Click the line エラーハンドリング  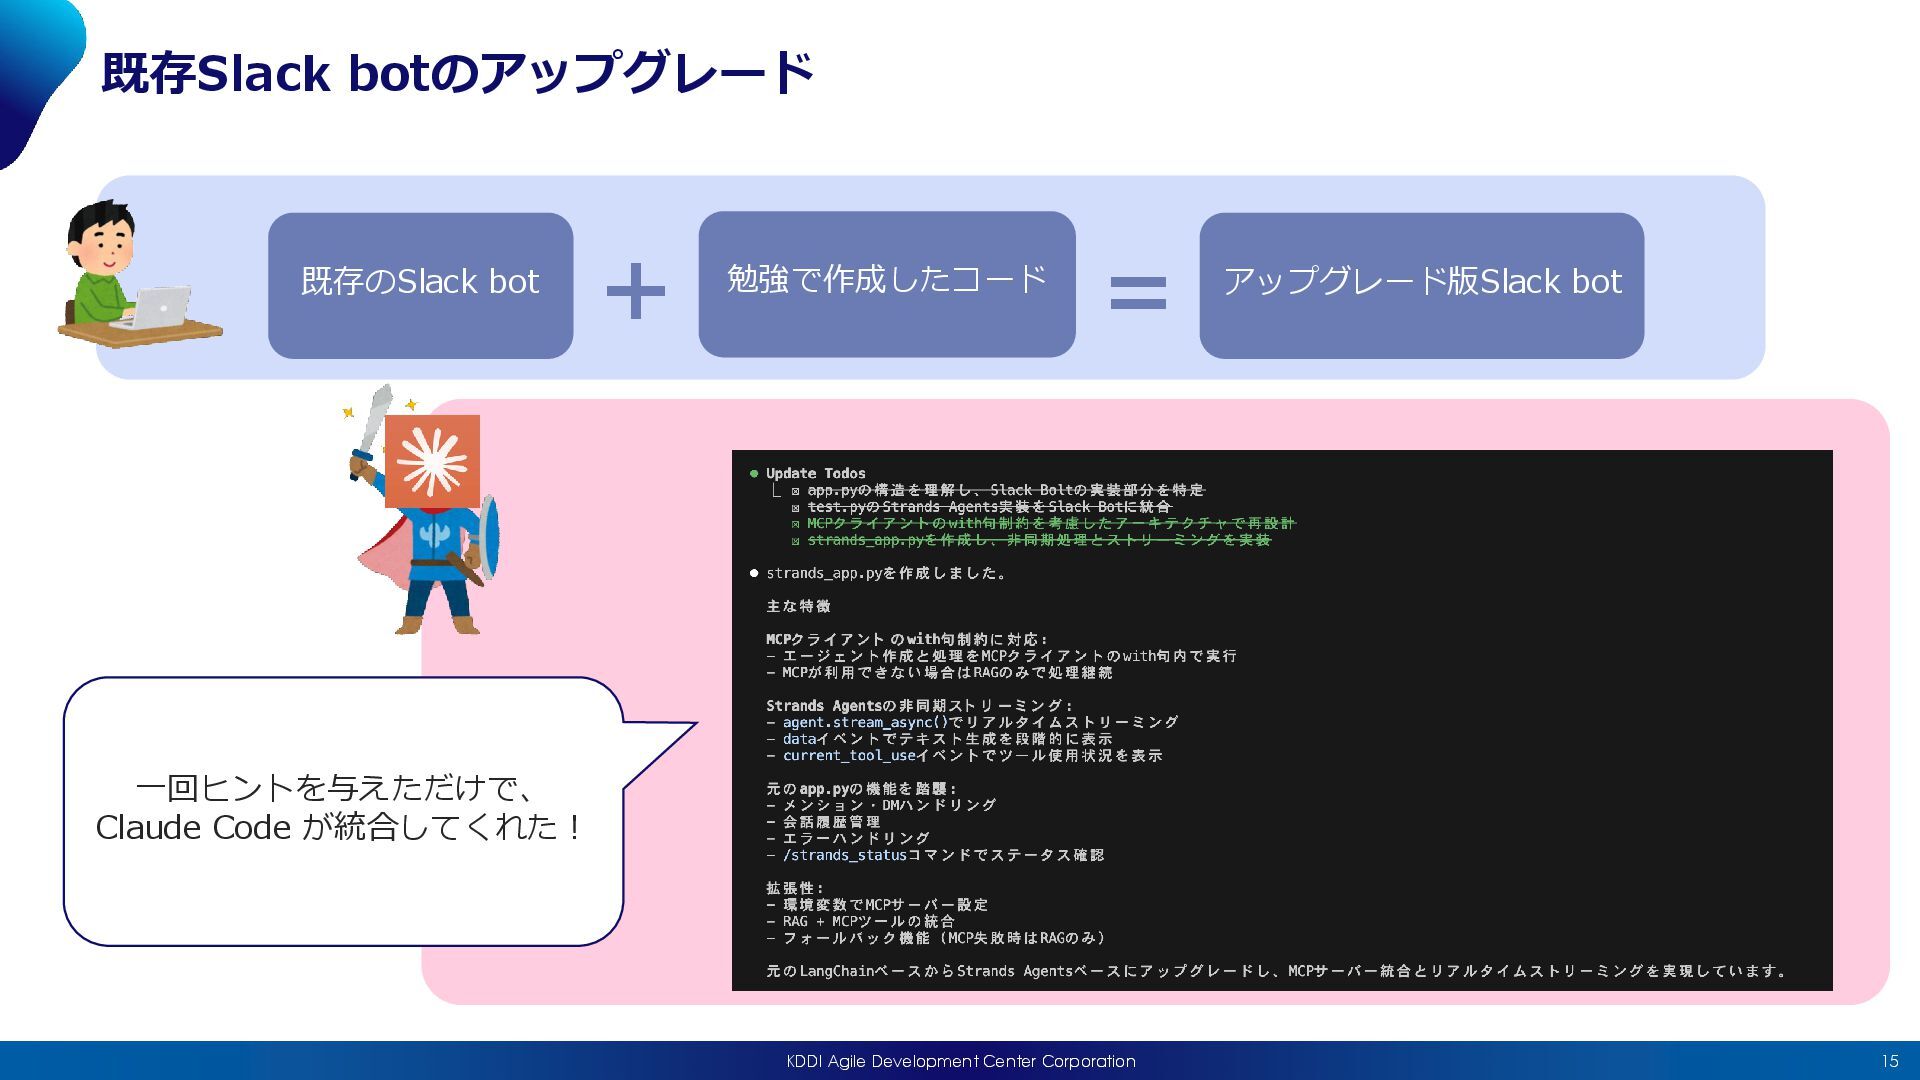coord(849,838)
